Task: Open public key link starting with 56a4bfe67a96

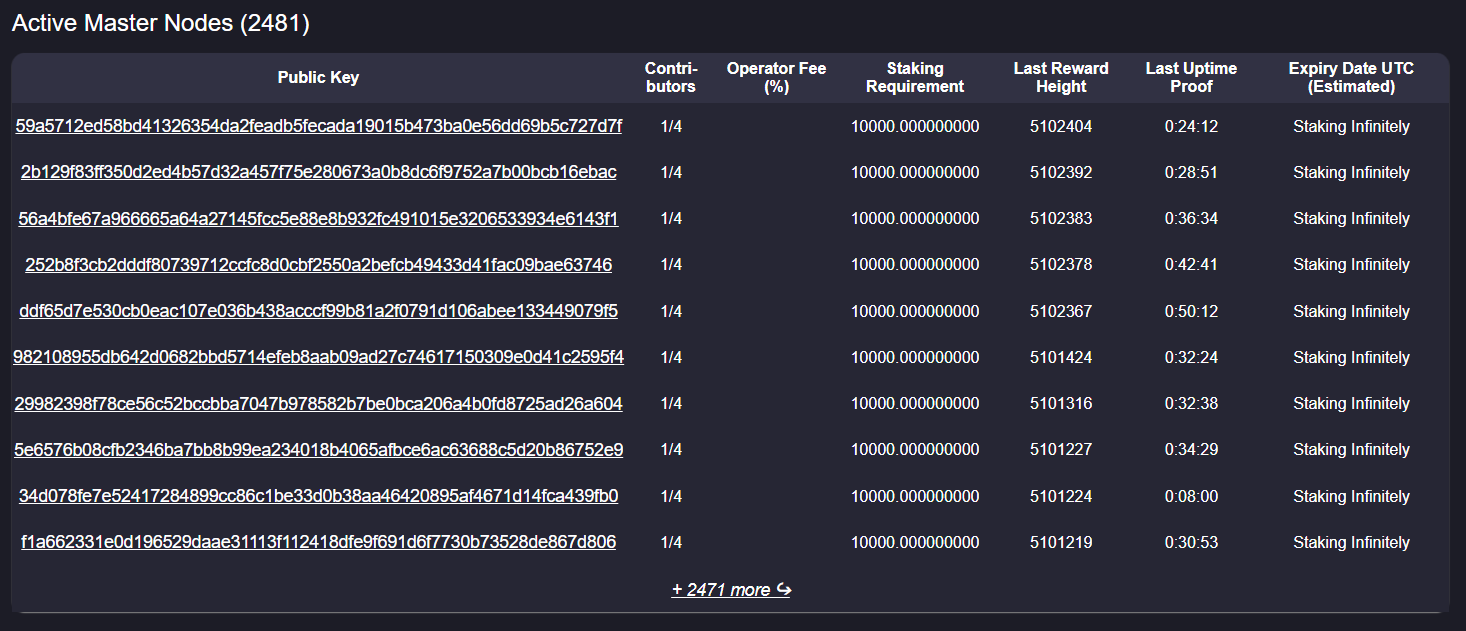Action: click(x=318, y=218)
